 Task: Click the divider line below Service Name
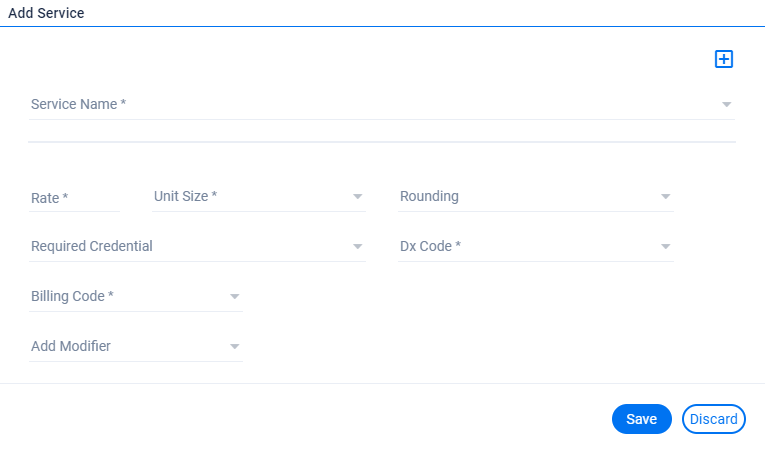pyautogui.click(x=382, y=142)
